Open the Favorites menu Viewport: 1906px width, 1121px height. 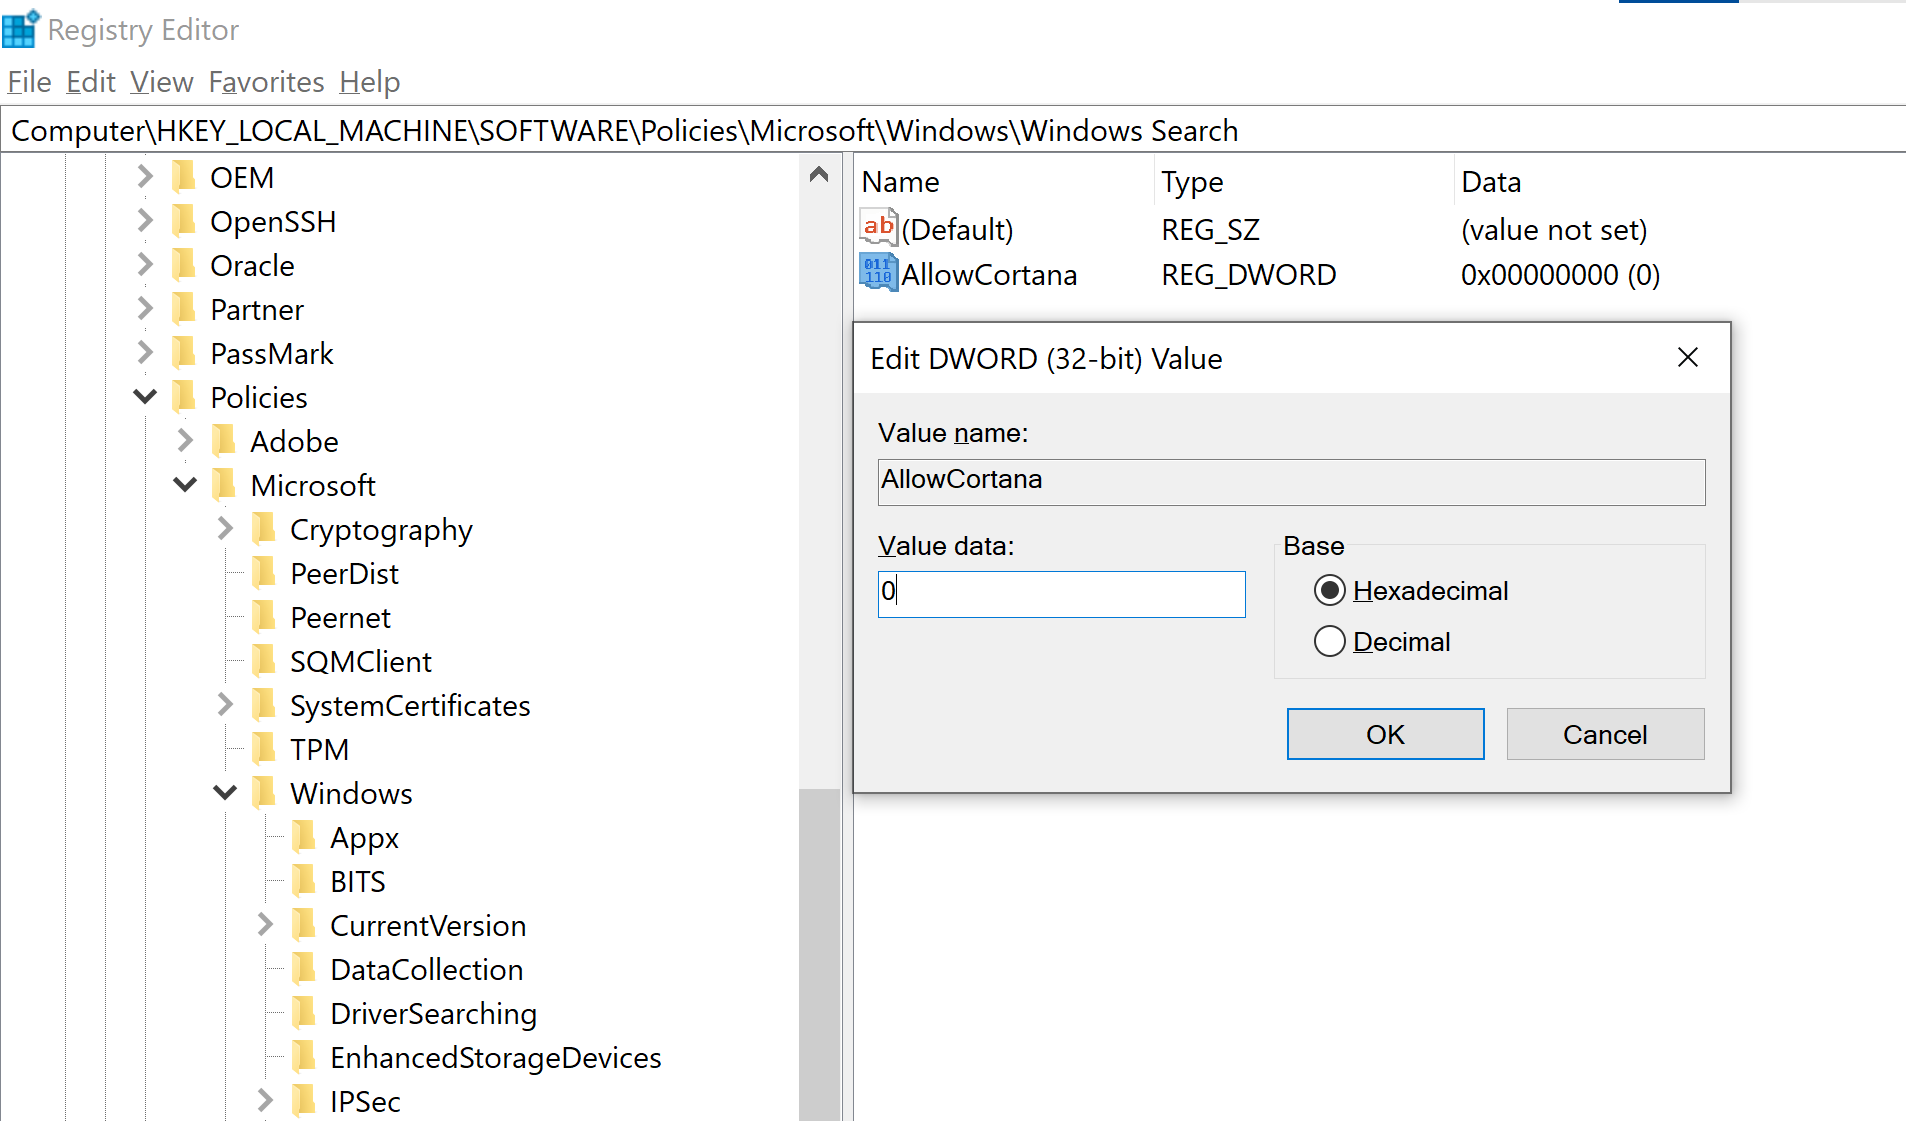pos(266,82)
